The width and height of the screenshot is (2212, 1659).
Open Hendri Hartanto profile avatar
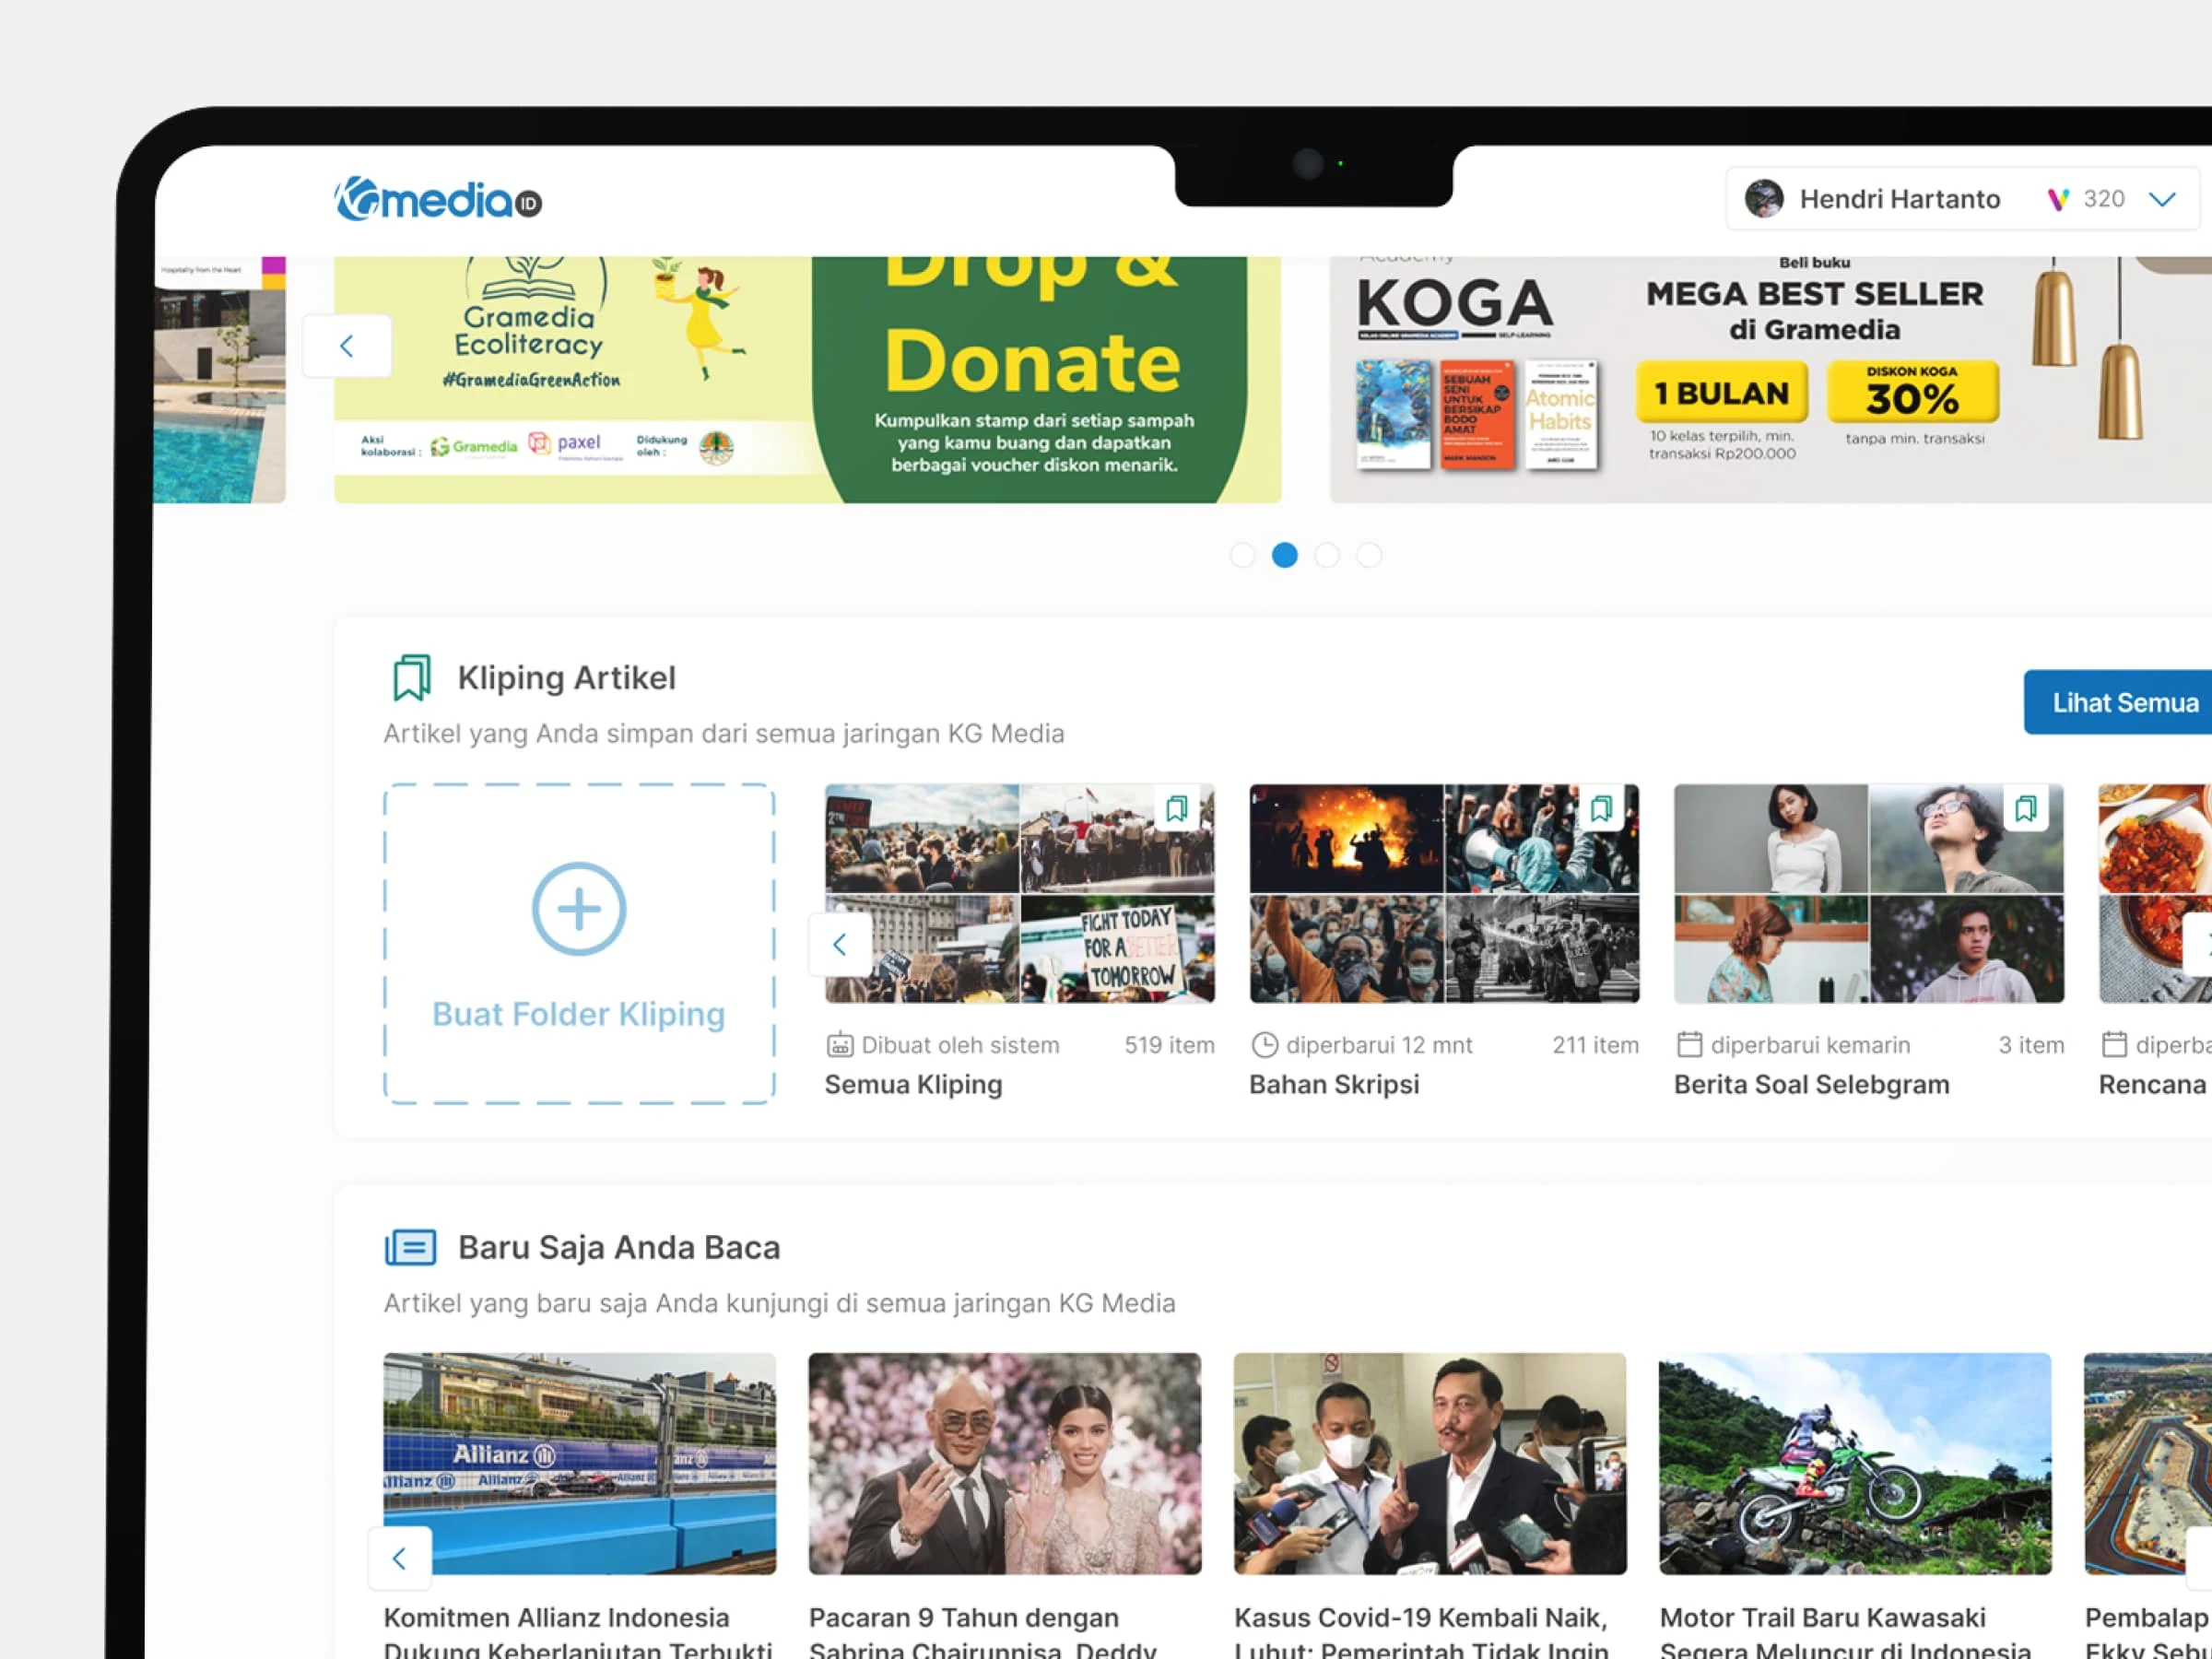pos(1764,199)
